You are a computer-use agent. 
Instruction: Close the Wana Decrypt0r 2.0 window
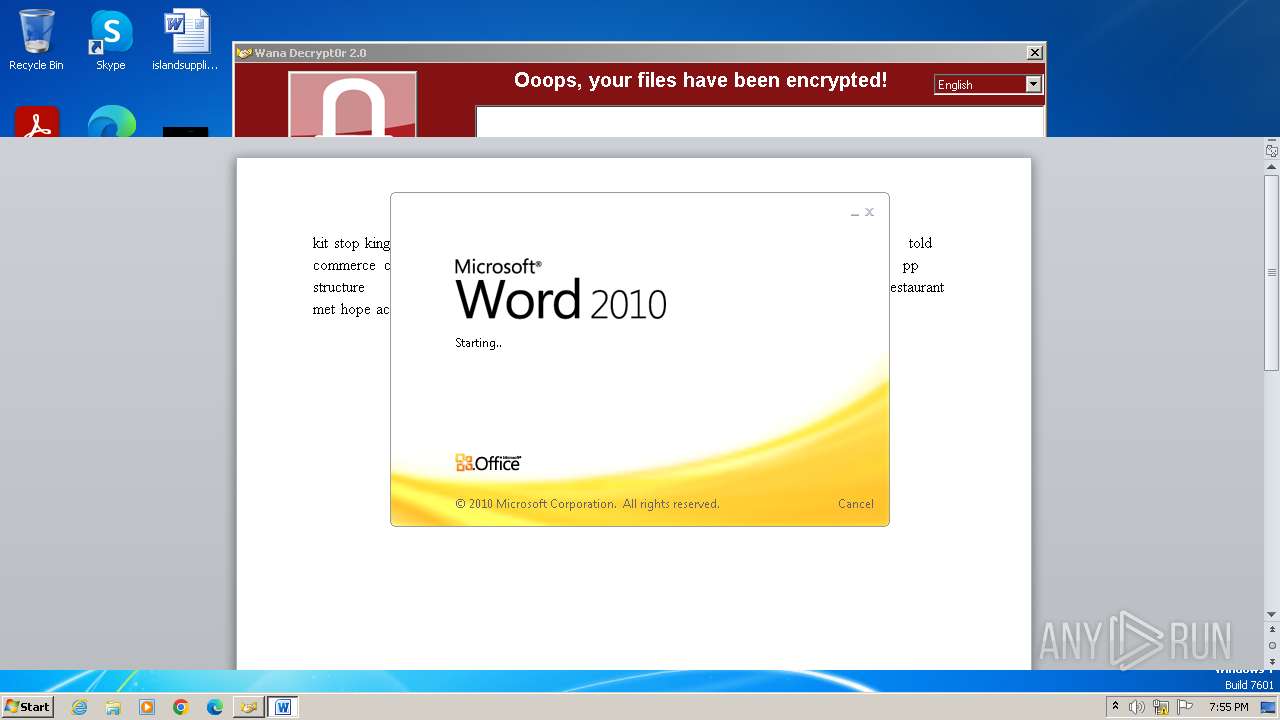[1035, 53]
